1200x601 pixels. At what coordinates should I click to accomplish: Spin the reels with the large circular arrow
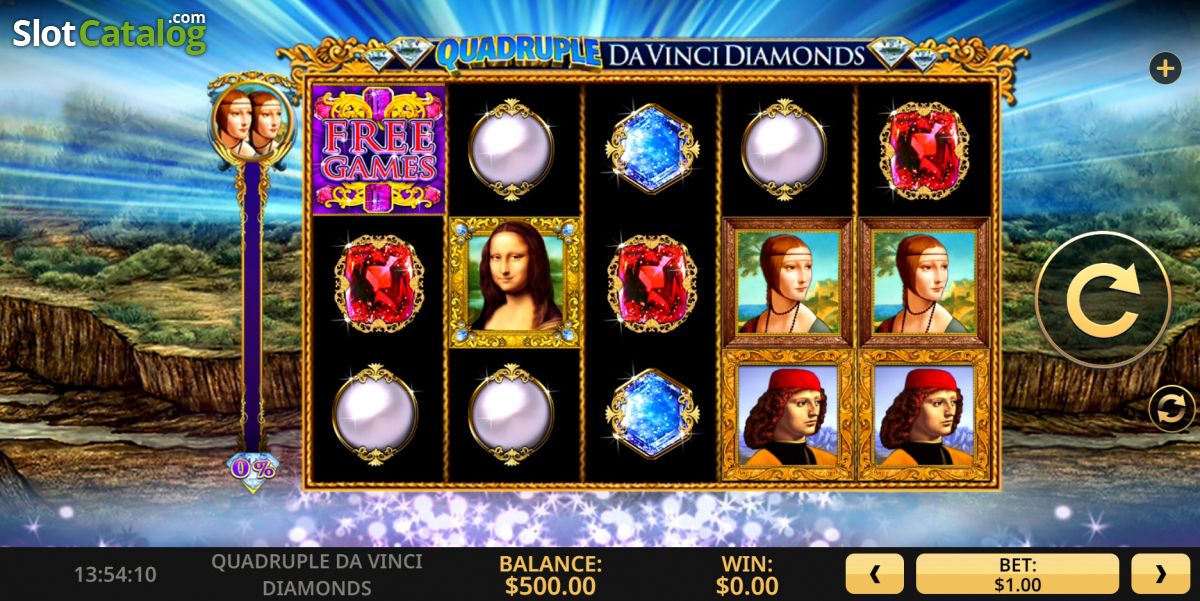click(x=1103, y=299)
